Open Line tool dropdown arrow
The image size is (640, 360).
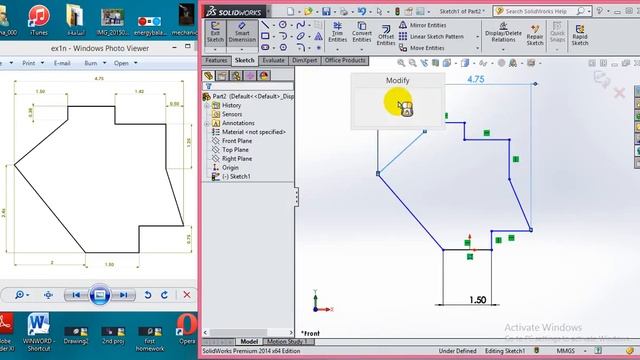[274, 25]
